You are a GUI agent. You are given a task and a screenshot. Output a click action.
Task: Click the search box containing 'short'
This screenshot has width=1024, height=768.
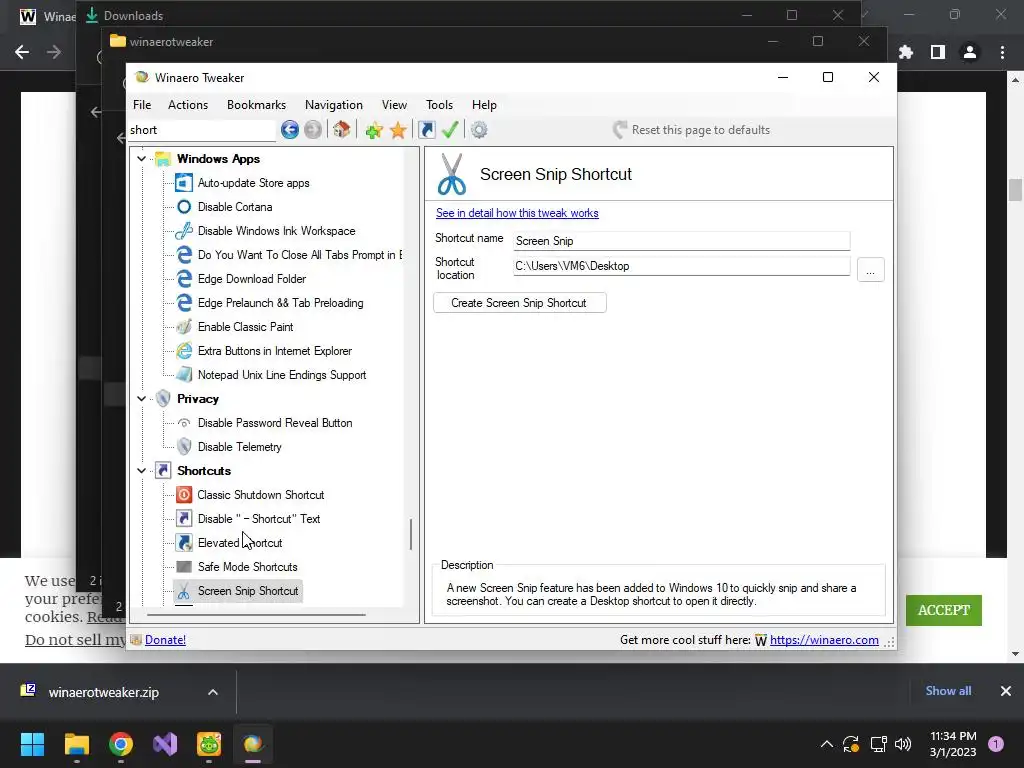pyautogui.click(x=202, y=130)
